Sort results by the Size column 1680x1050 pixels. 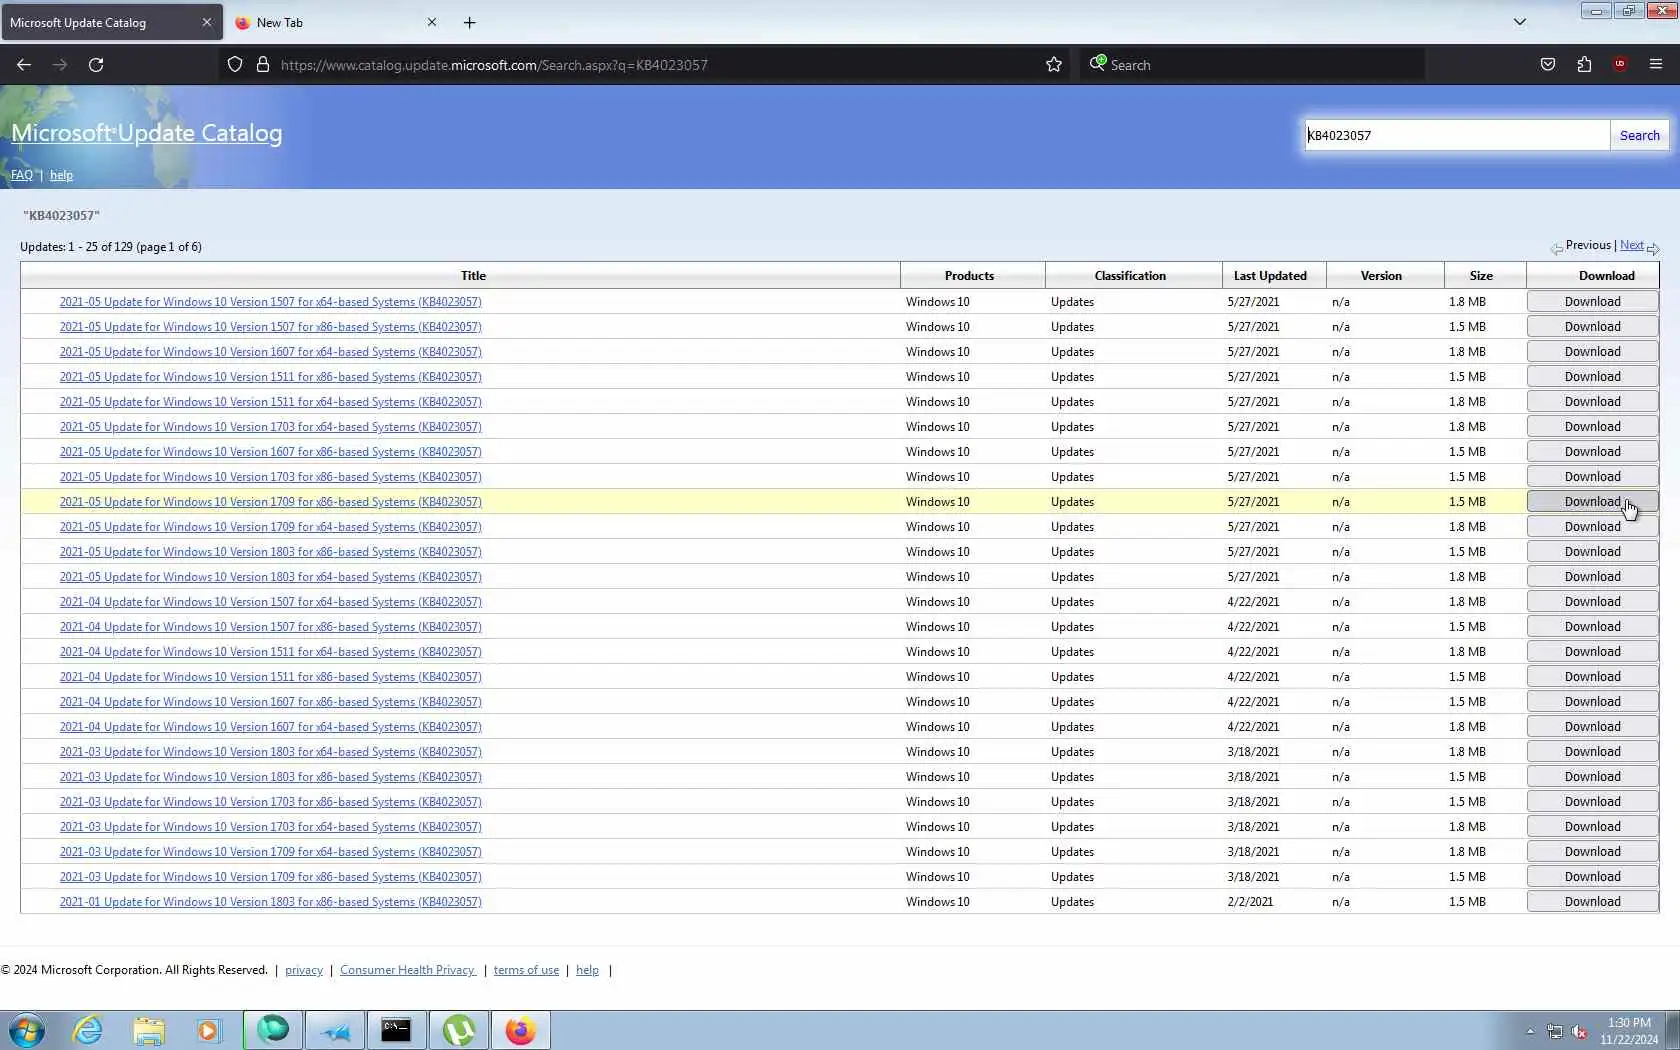tap(1481, 276)
